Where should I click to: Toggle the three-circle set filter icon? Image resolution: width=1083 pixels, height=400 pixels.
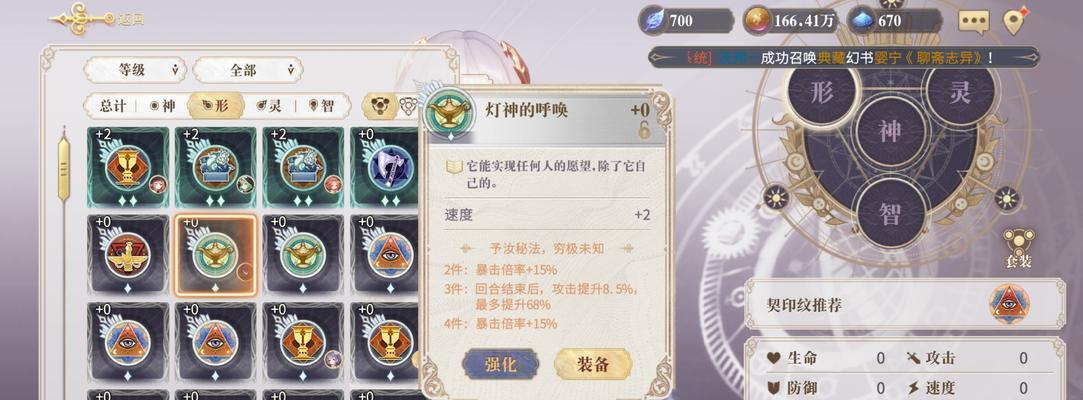coord(378,106)
